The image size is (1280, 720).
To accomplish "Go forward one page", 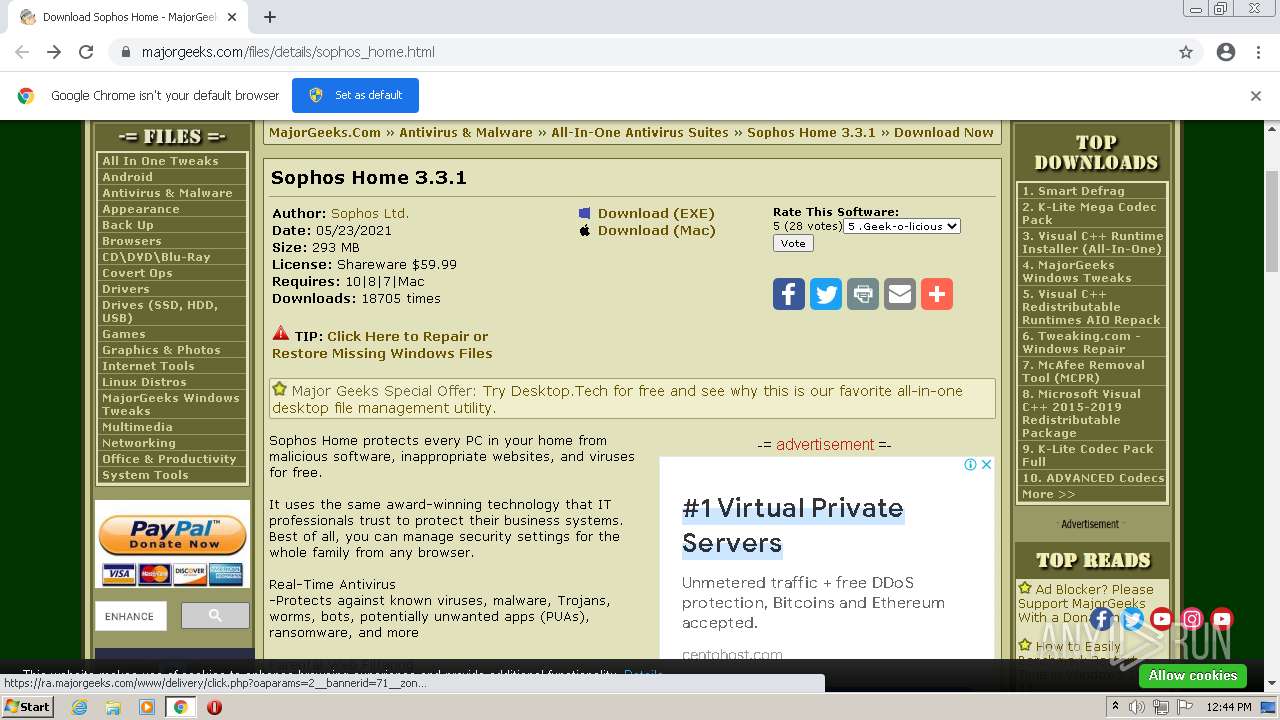I will click(54, 52).
